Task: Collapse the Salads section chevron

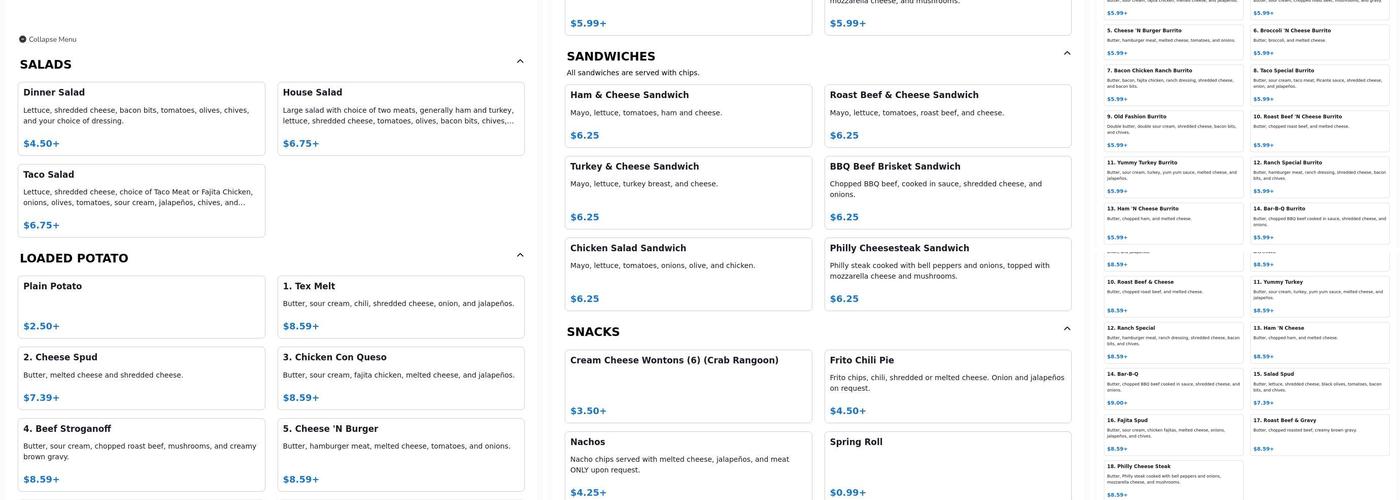Action: [x=520, y=62]
